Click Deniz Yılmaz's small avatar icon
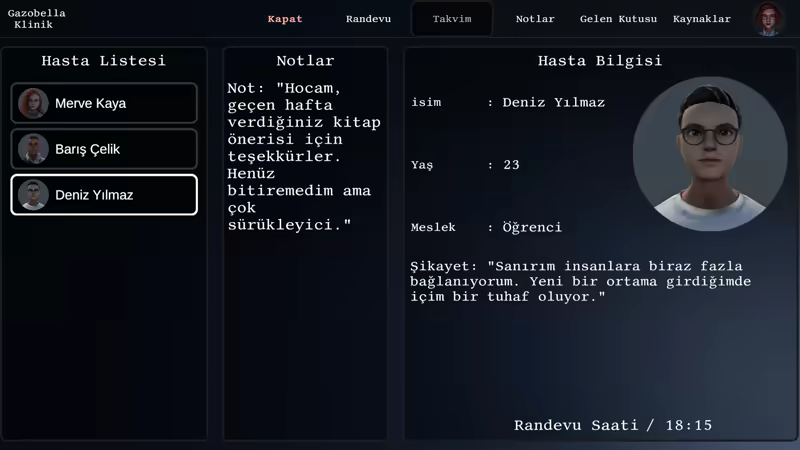800x450 pixels. pyautogui.click(x=33, y=195)
